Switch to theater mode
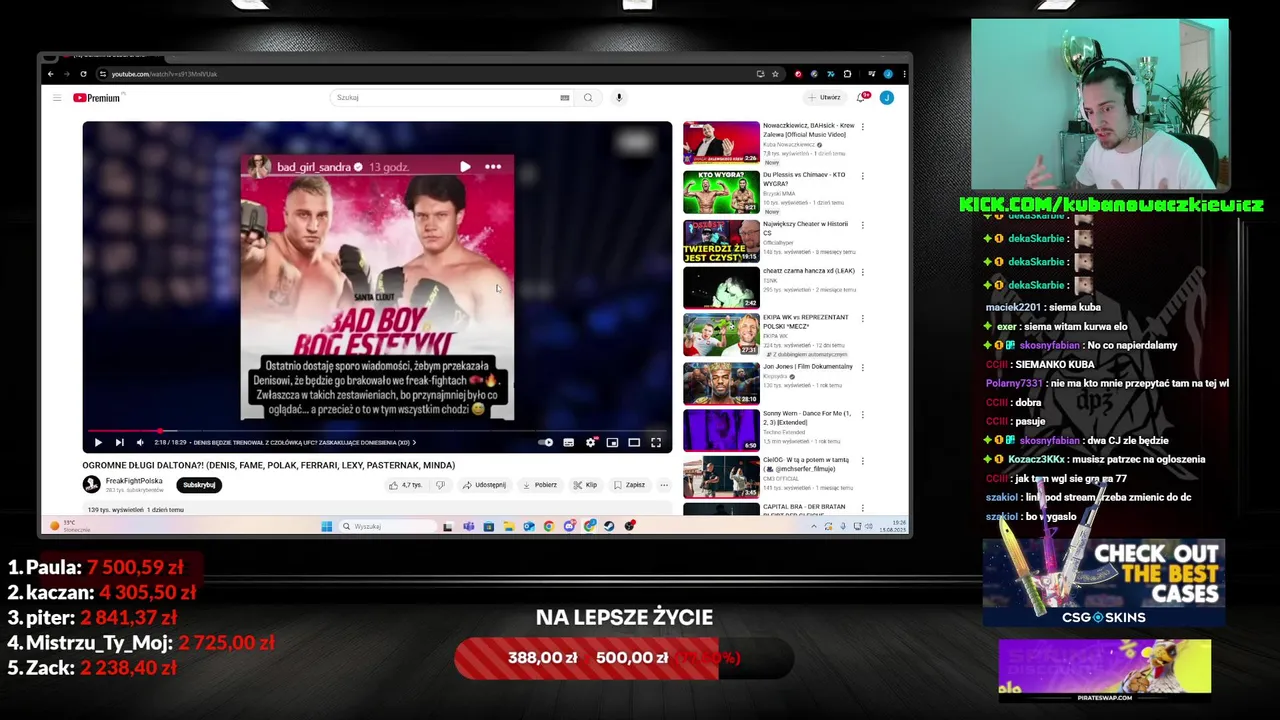Image resolution: width=1280 pixels, height=720 pixels. [x=634, y=442]
